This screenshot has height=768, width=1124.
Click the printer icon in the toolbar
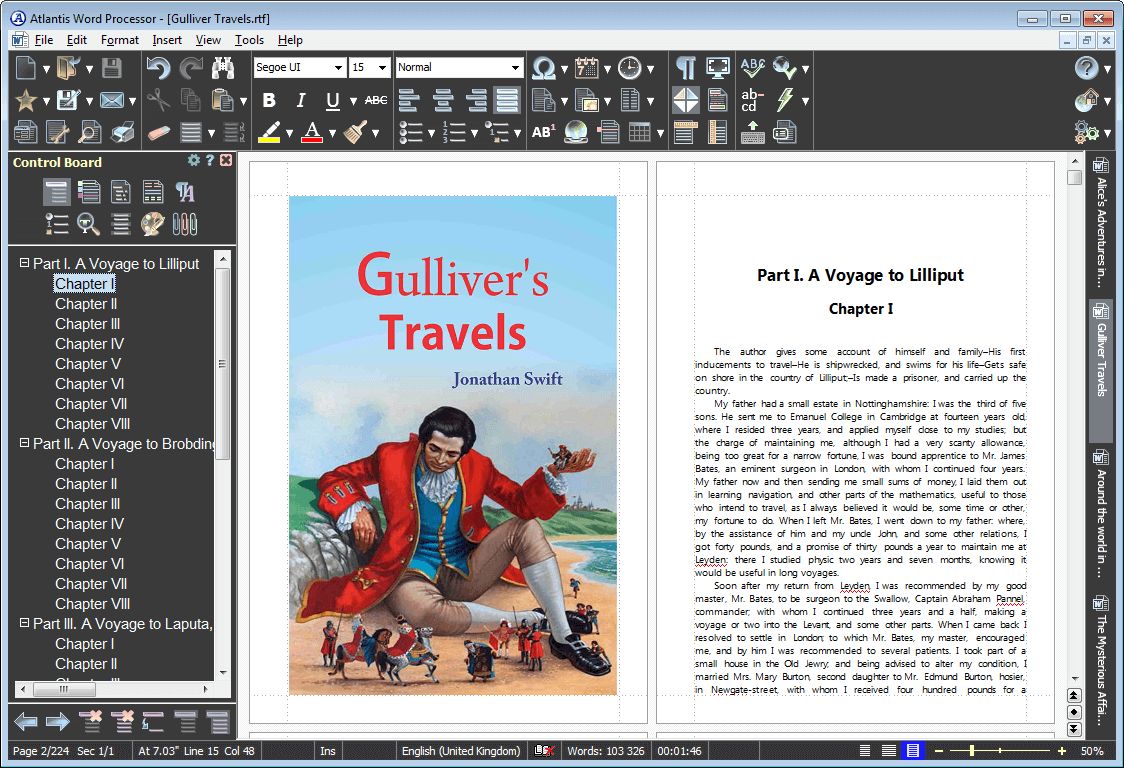(122, 133)
